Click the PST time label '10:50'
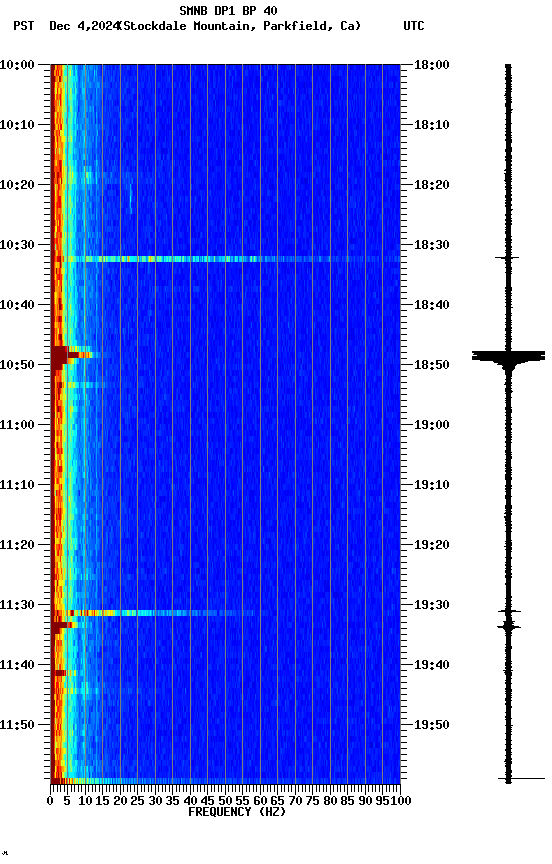 (17, 365)
